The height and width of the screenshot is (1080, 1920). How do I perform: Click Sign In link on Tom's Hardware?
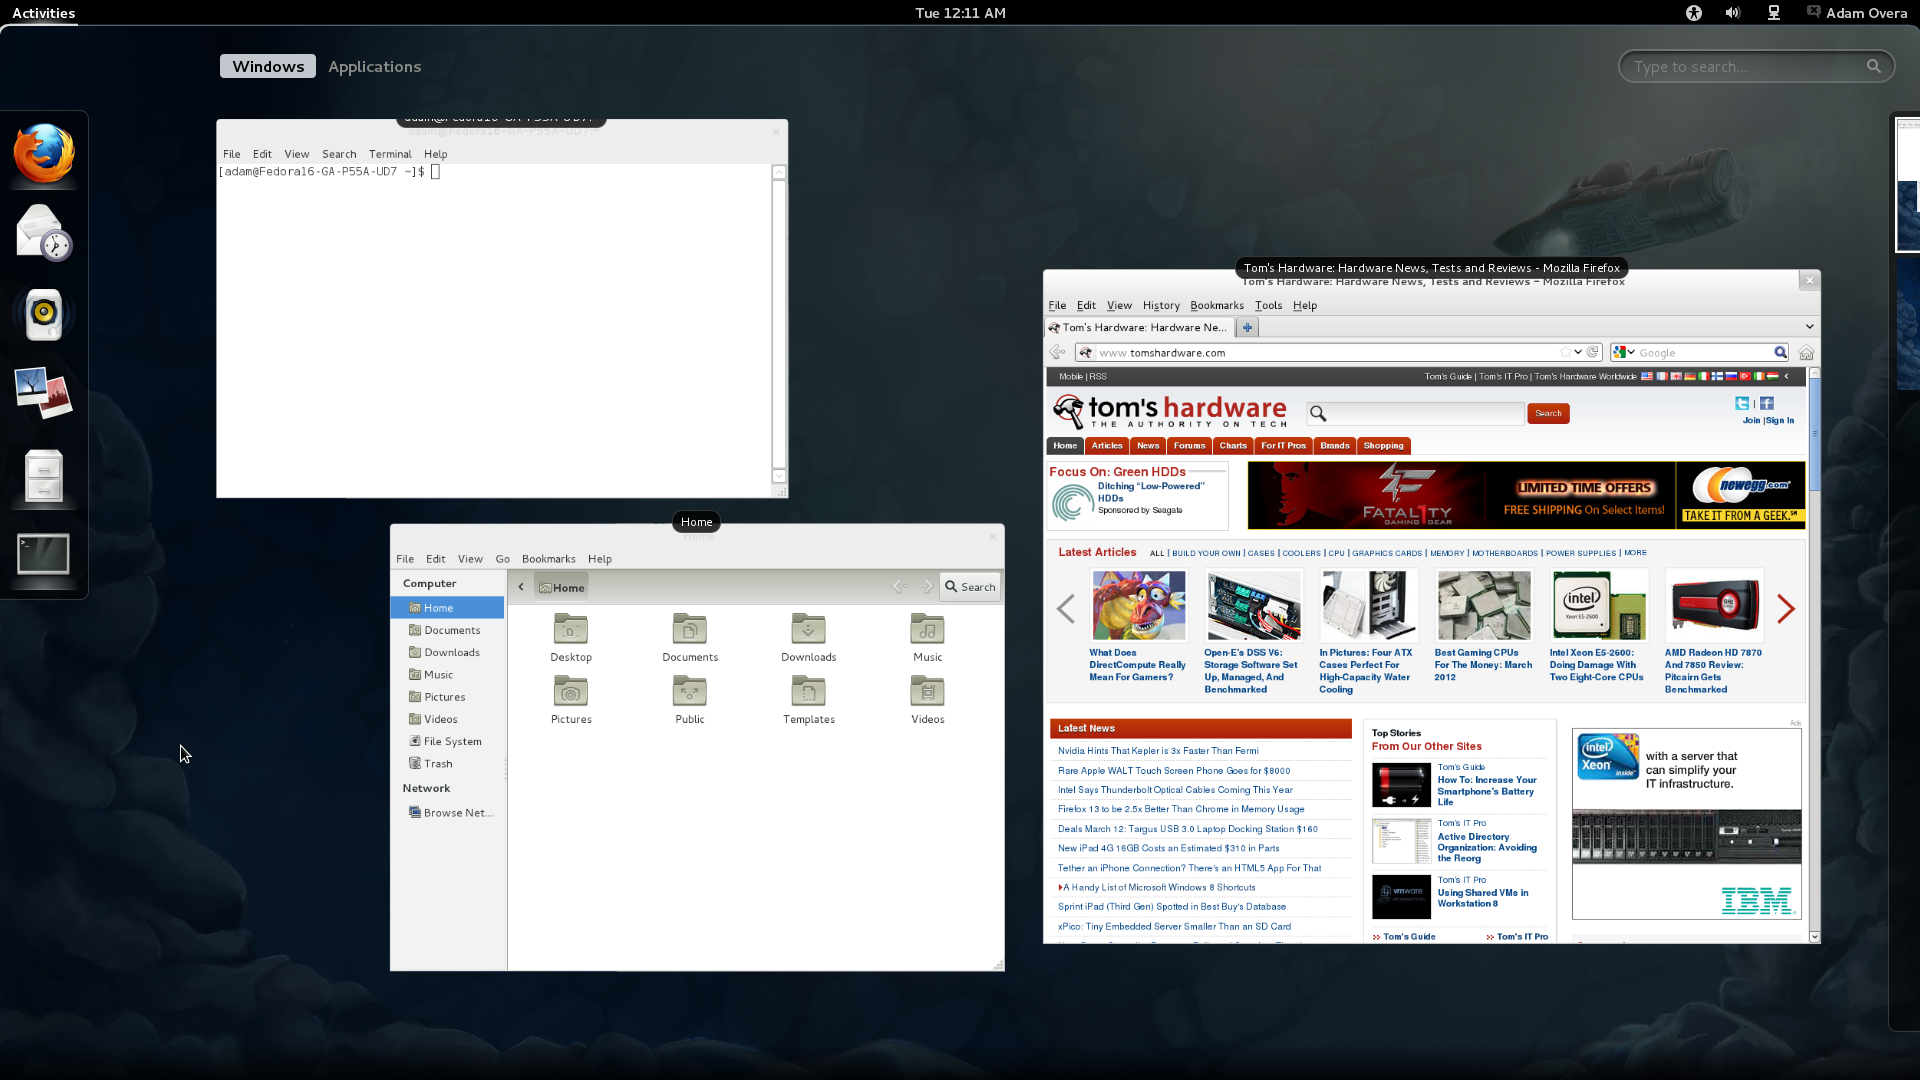1780,420
